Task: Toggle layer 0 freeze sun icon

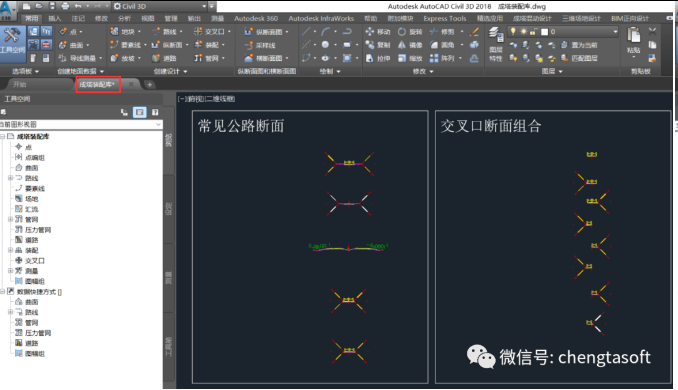Action: [523, 32]
